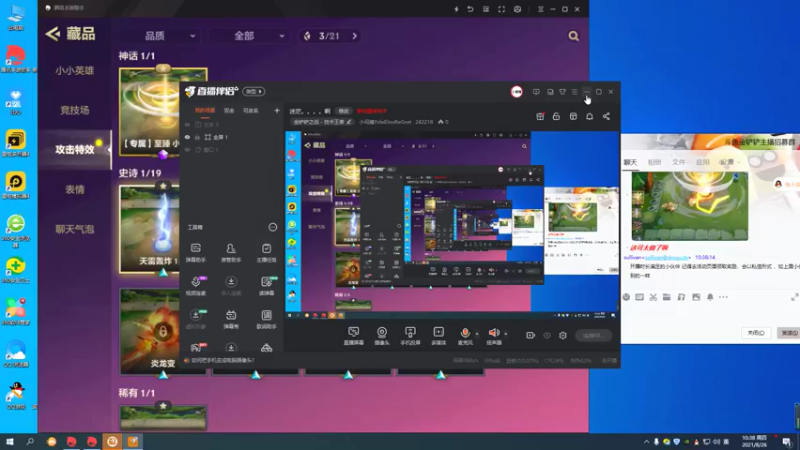Screen dimensions: 800x450
Task: Open streaming settings gear icon
Action: click(563, 335)
